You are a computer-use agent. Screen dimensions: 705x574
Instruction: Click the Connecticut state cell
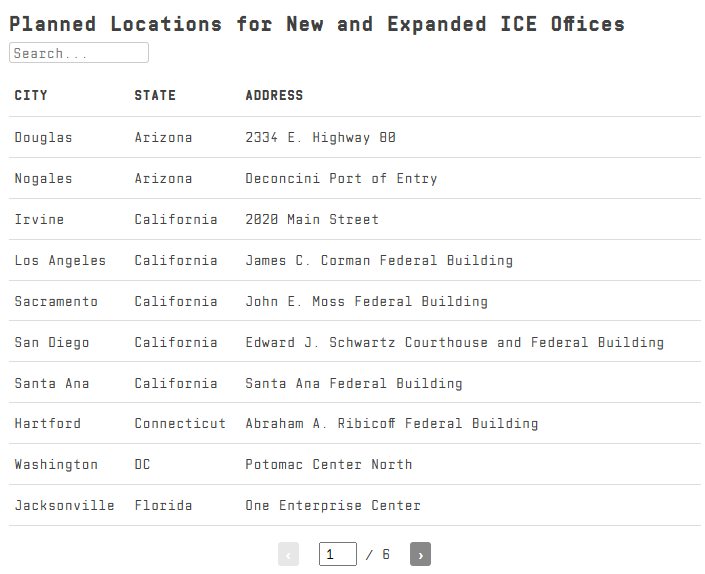(180, 424)
